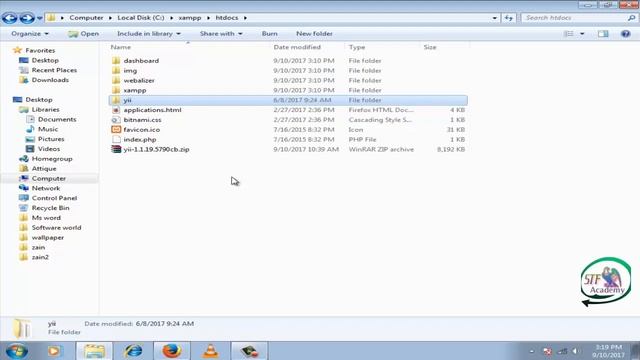Click the Back navigation arrow
Screen dimensions: 640x360
pyautogui.click(x=9, y=18)
